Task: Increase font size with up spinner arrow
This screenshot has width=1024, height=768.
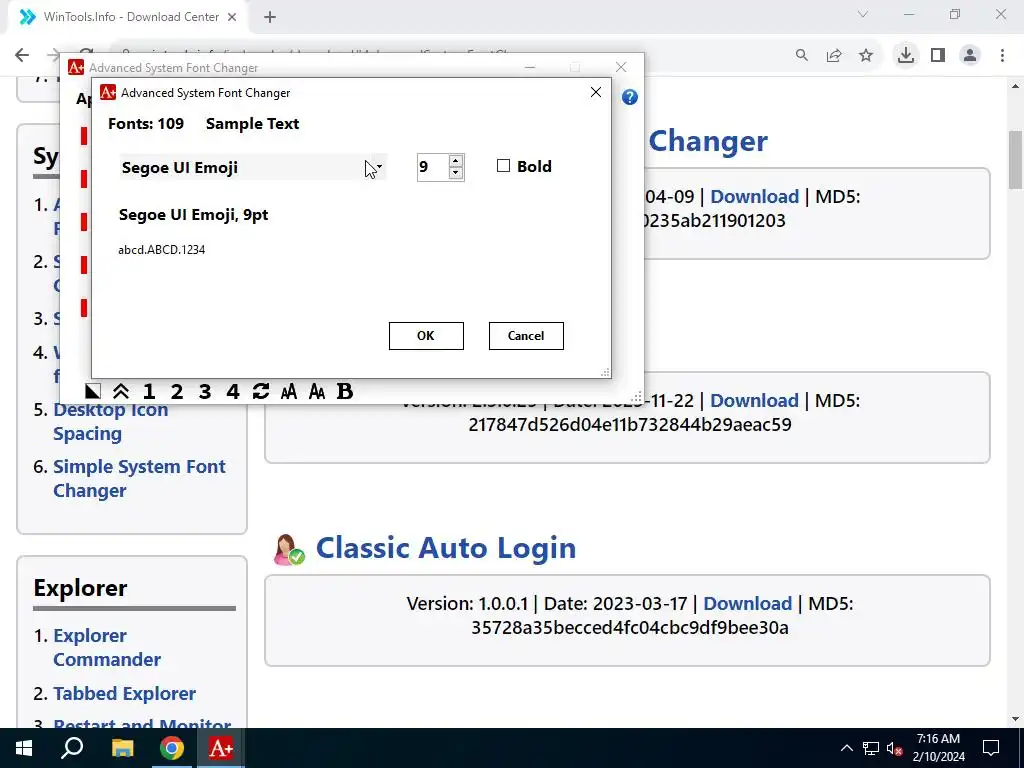Action: click(456, 161)
